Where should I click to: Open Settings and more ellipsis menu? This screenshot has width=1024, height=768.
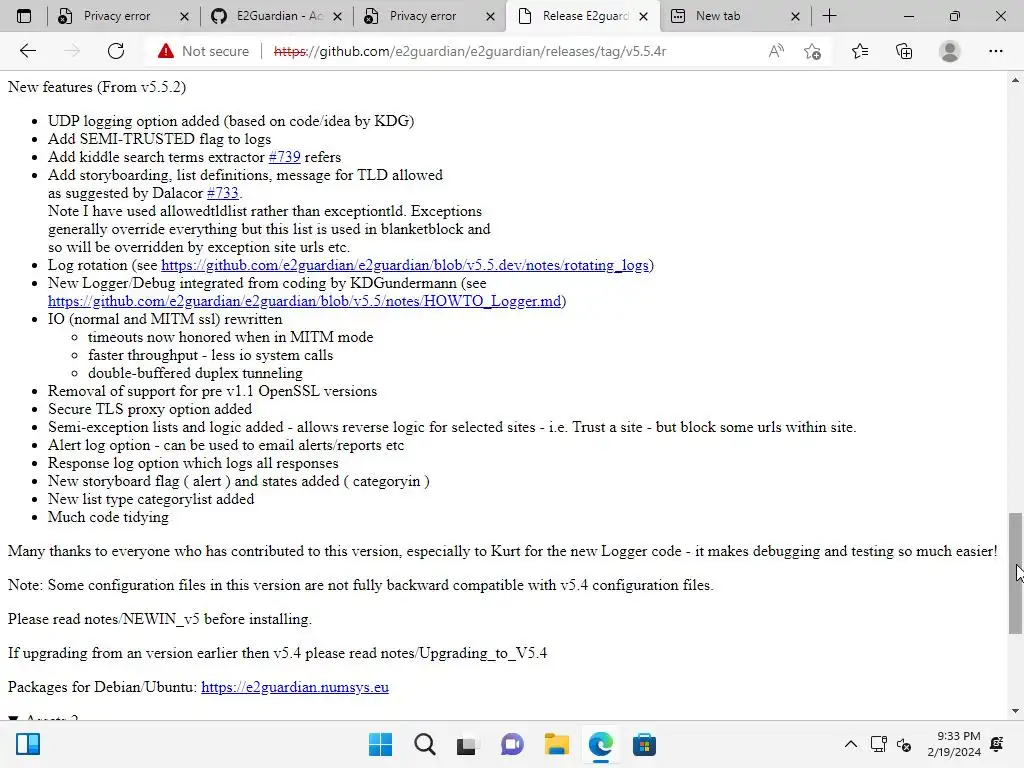(x=995, y=51)
